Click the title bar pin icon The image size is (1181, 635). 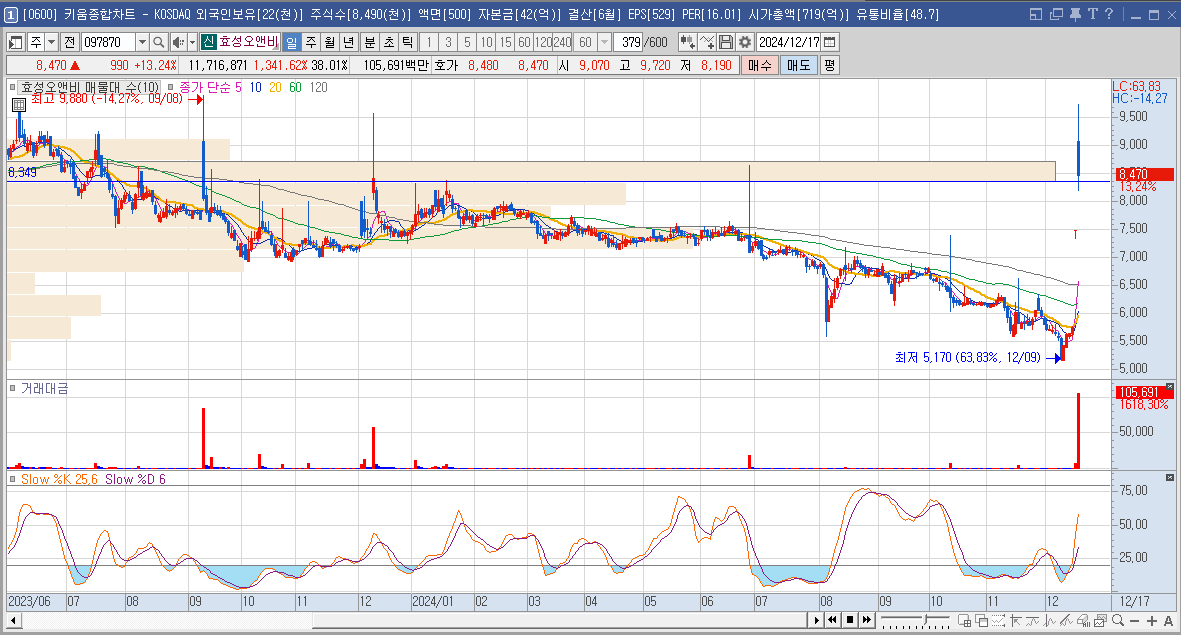[1075, 14]
